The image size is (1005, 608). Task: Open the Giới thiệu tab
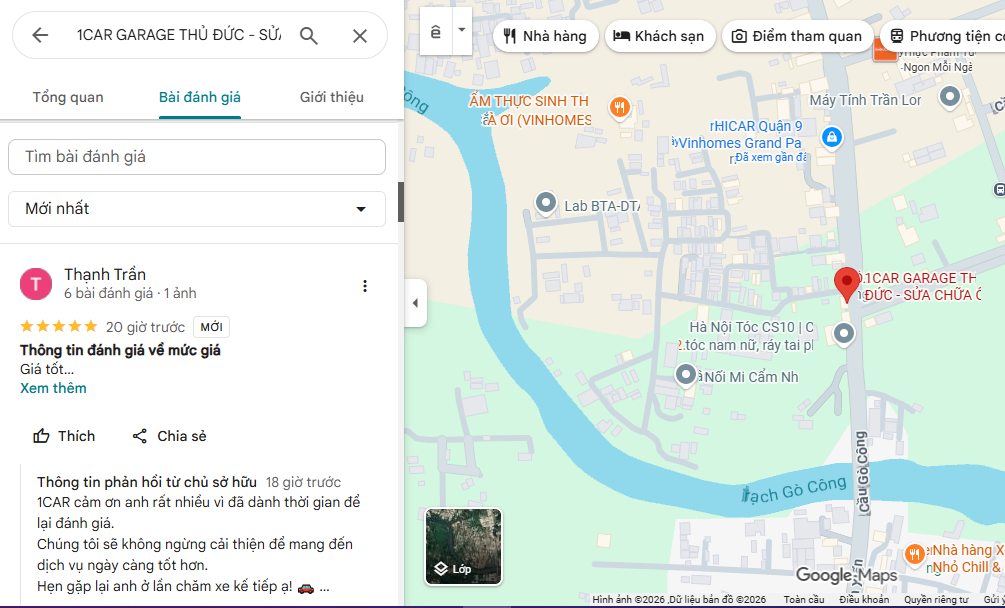(x=331, y=97)
